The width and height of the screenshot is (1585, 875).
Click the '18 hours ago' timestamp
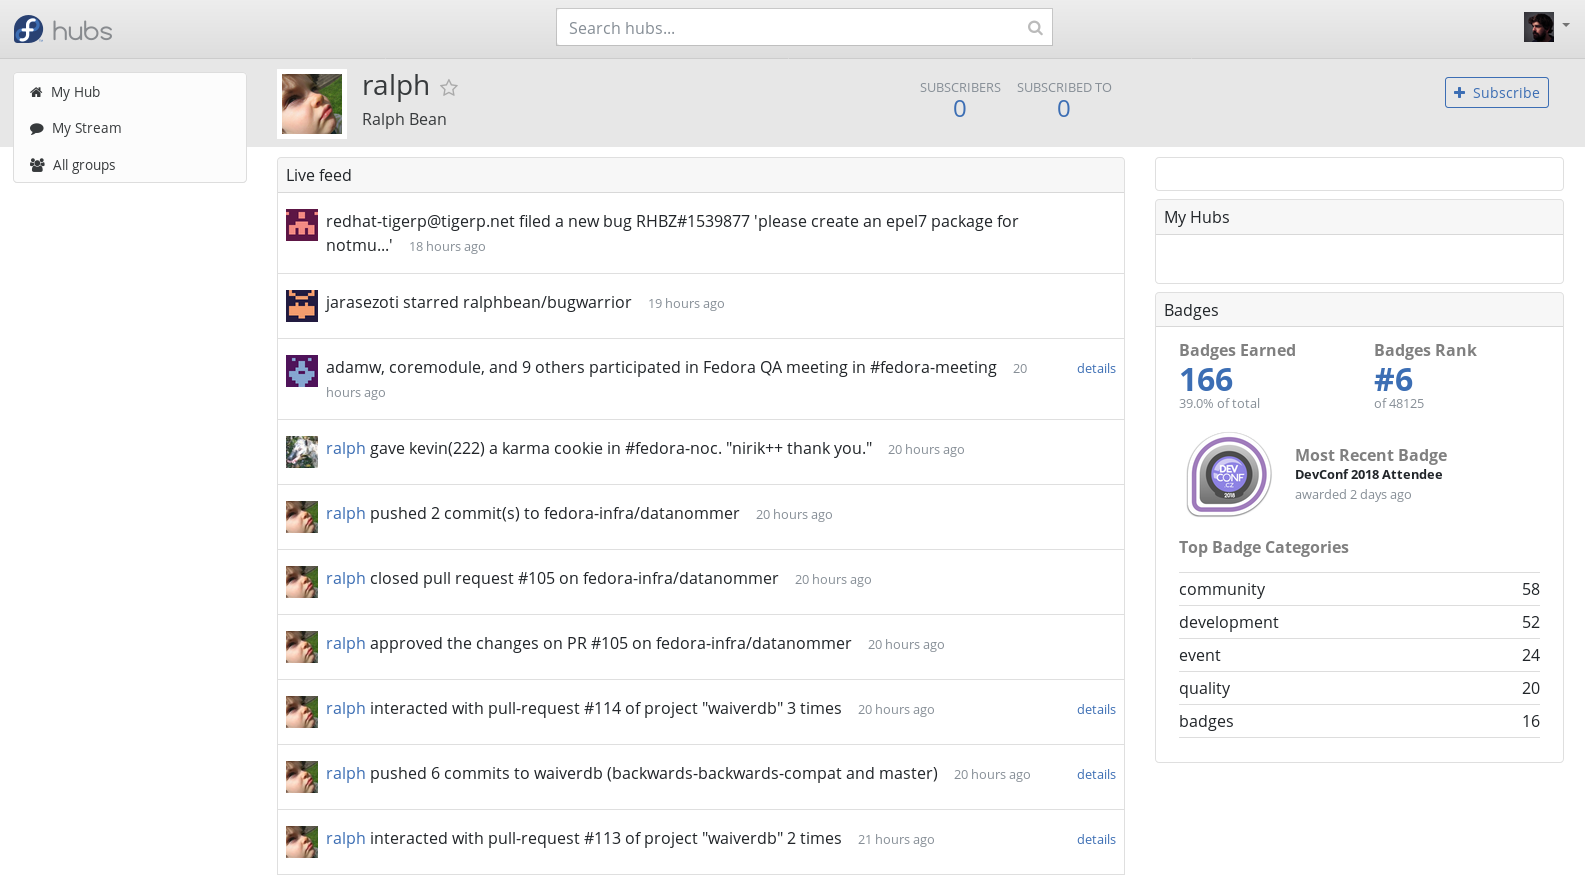point(447,247)
